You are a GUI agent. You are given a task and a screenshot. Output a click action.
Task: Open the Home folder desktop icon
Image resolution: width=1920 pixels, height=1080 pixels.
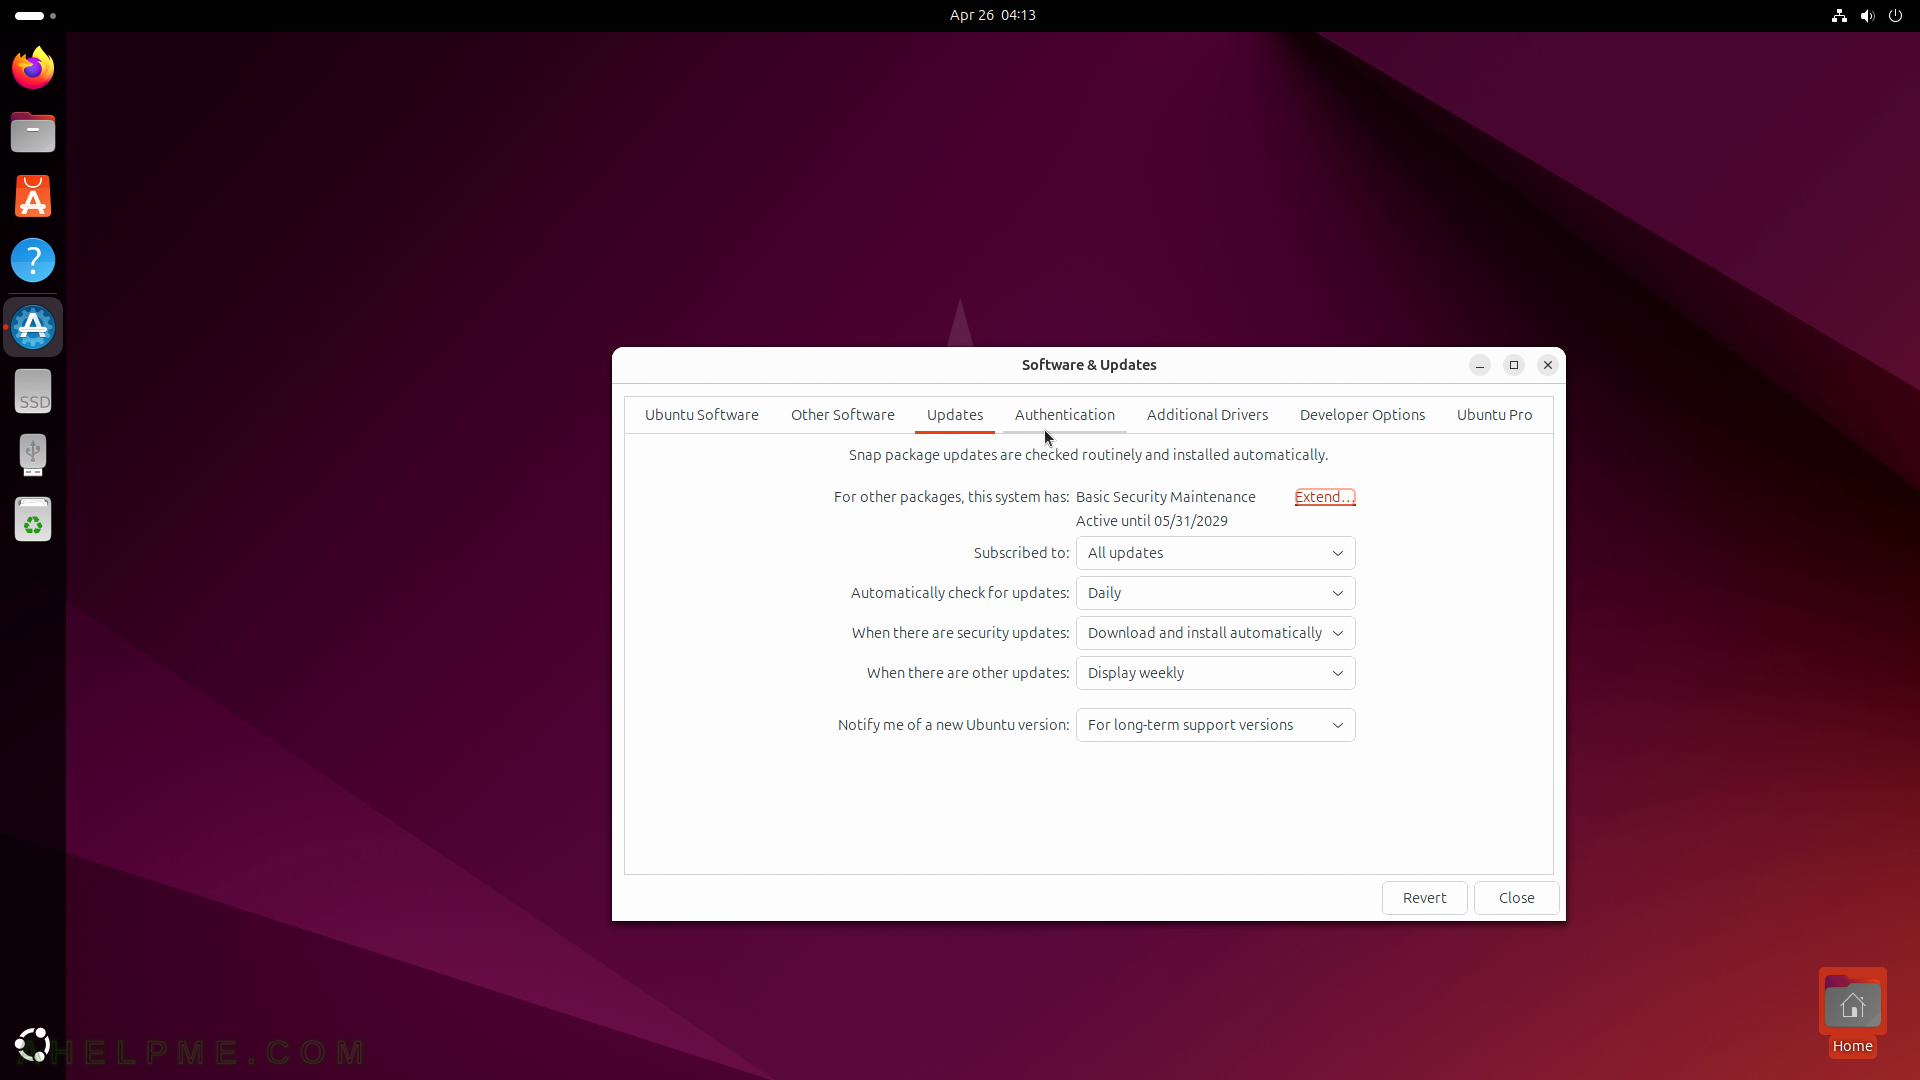pyautogui.click(x=1852, y=1012)
